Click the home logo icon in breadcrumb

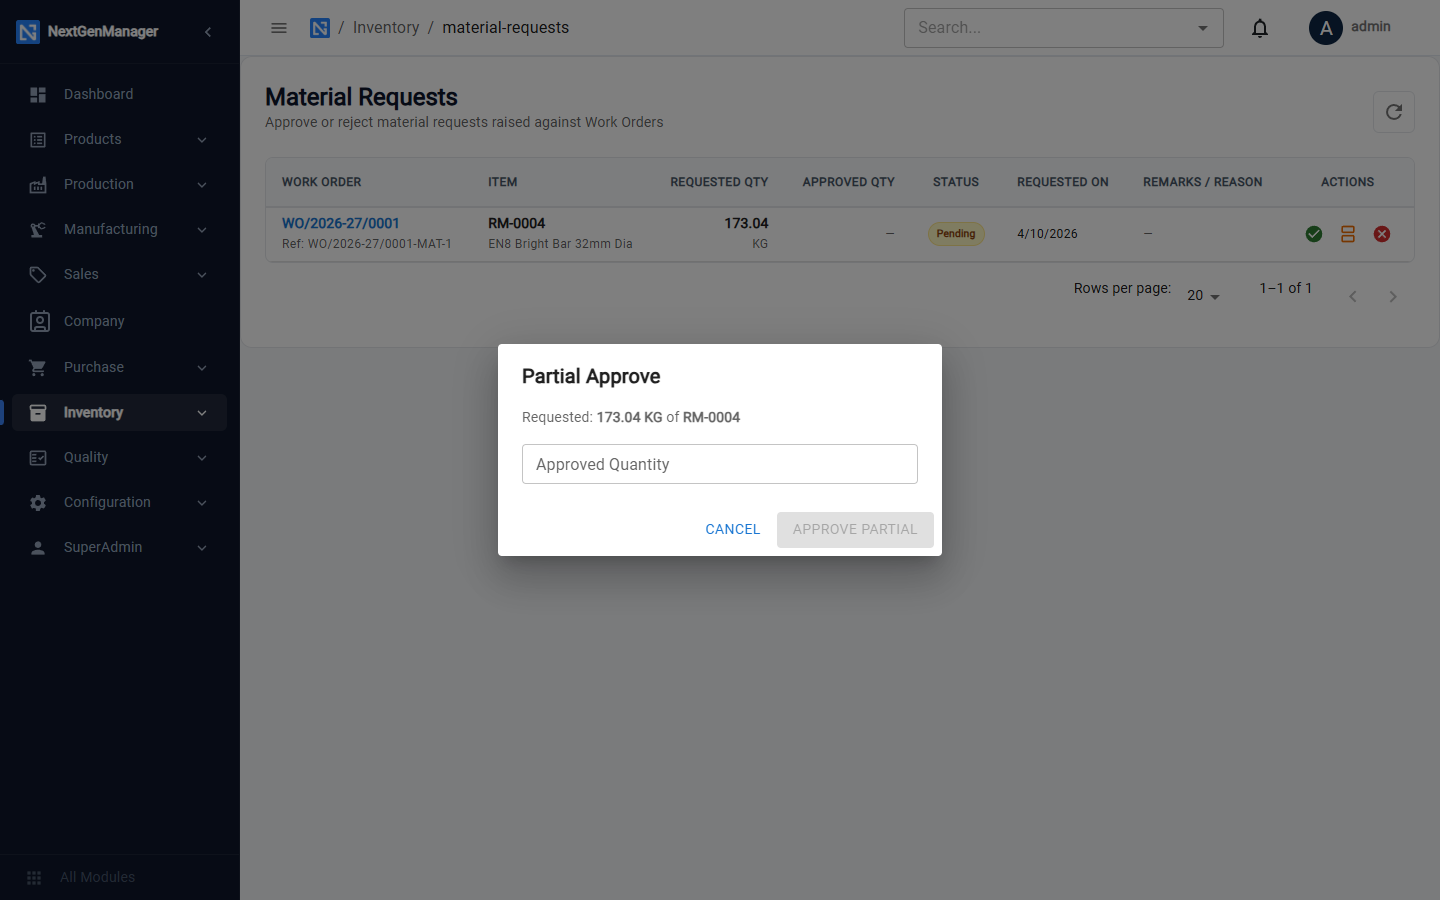tap(320, 28)
